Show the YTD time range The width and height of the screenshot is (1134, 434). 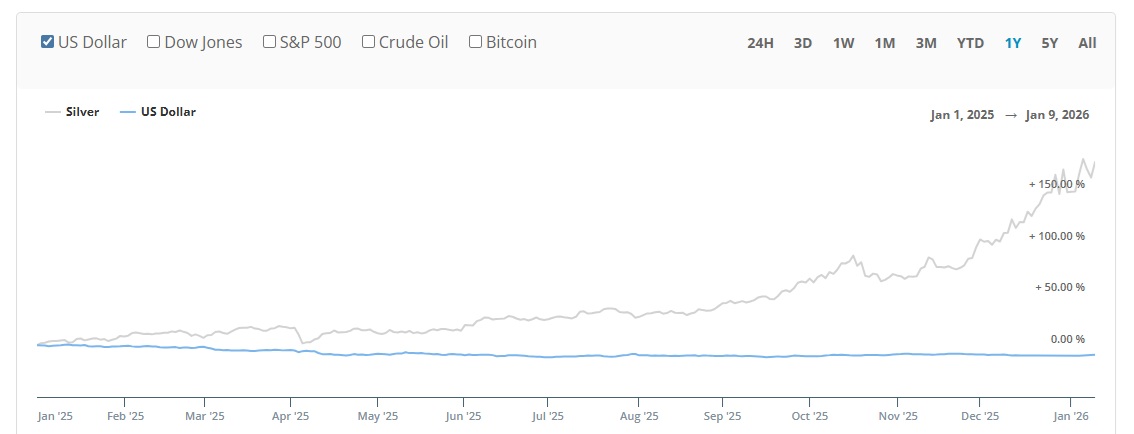coord(970,43)
